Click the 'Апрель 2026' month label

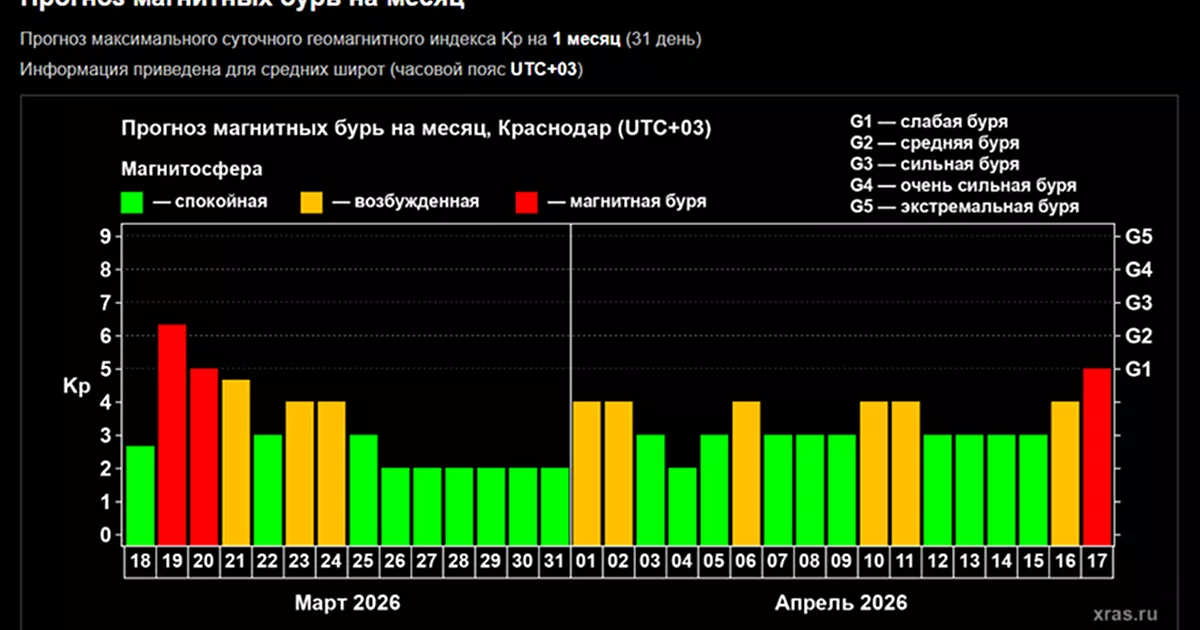click(x=841, y=603)
